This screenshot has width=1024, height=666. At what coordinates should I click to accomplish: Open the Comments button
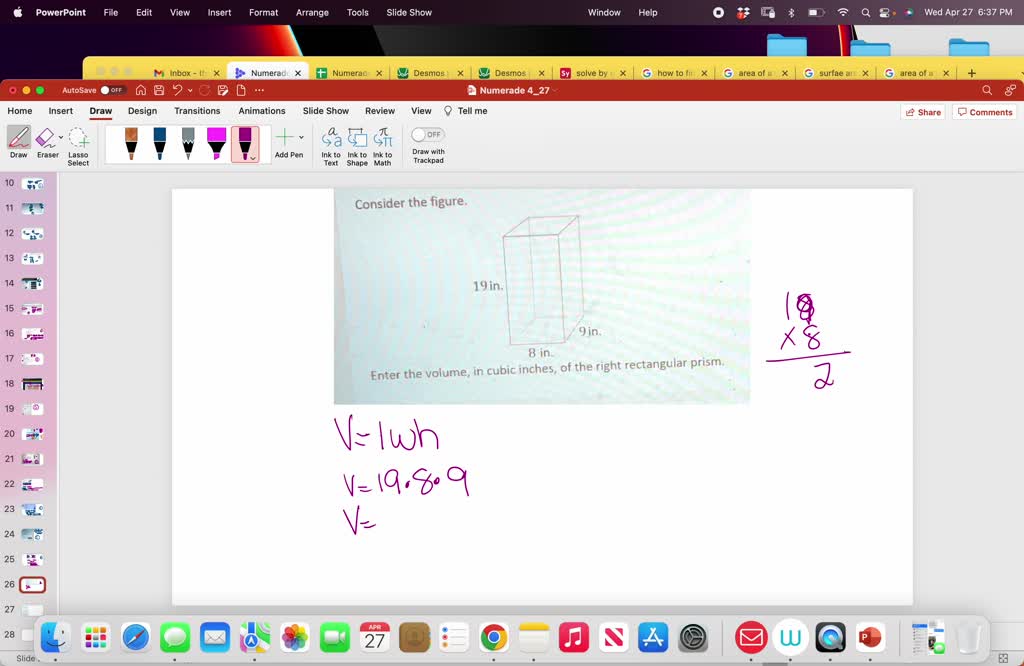(x=985, y=112)
